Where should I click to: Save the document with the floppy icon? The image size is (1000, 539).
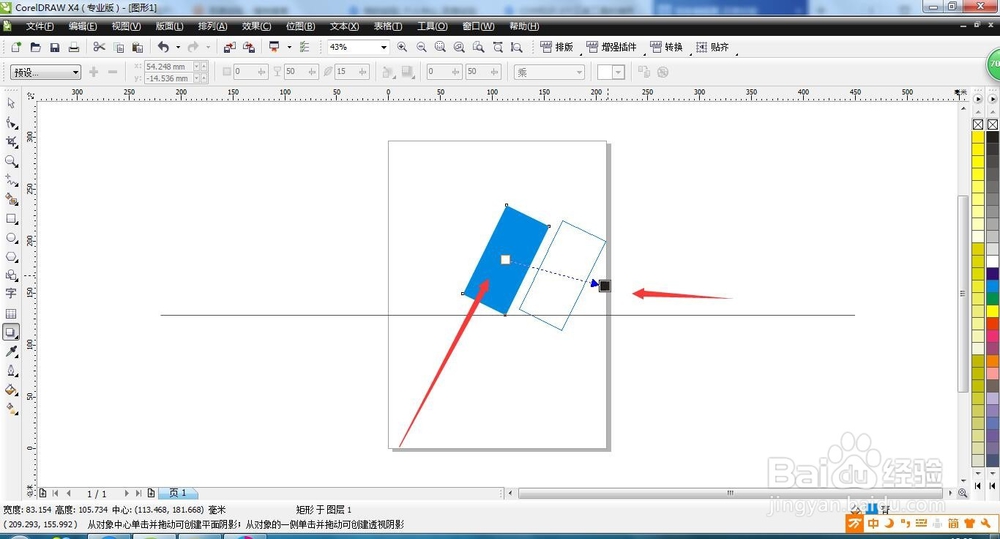55,47
